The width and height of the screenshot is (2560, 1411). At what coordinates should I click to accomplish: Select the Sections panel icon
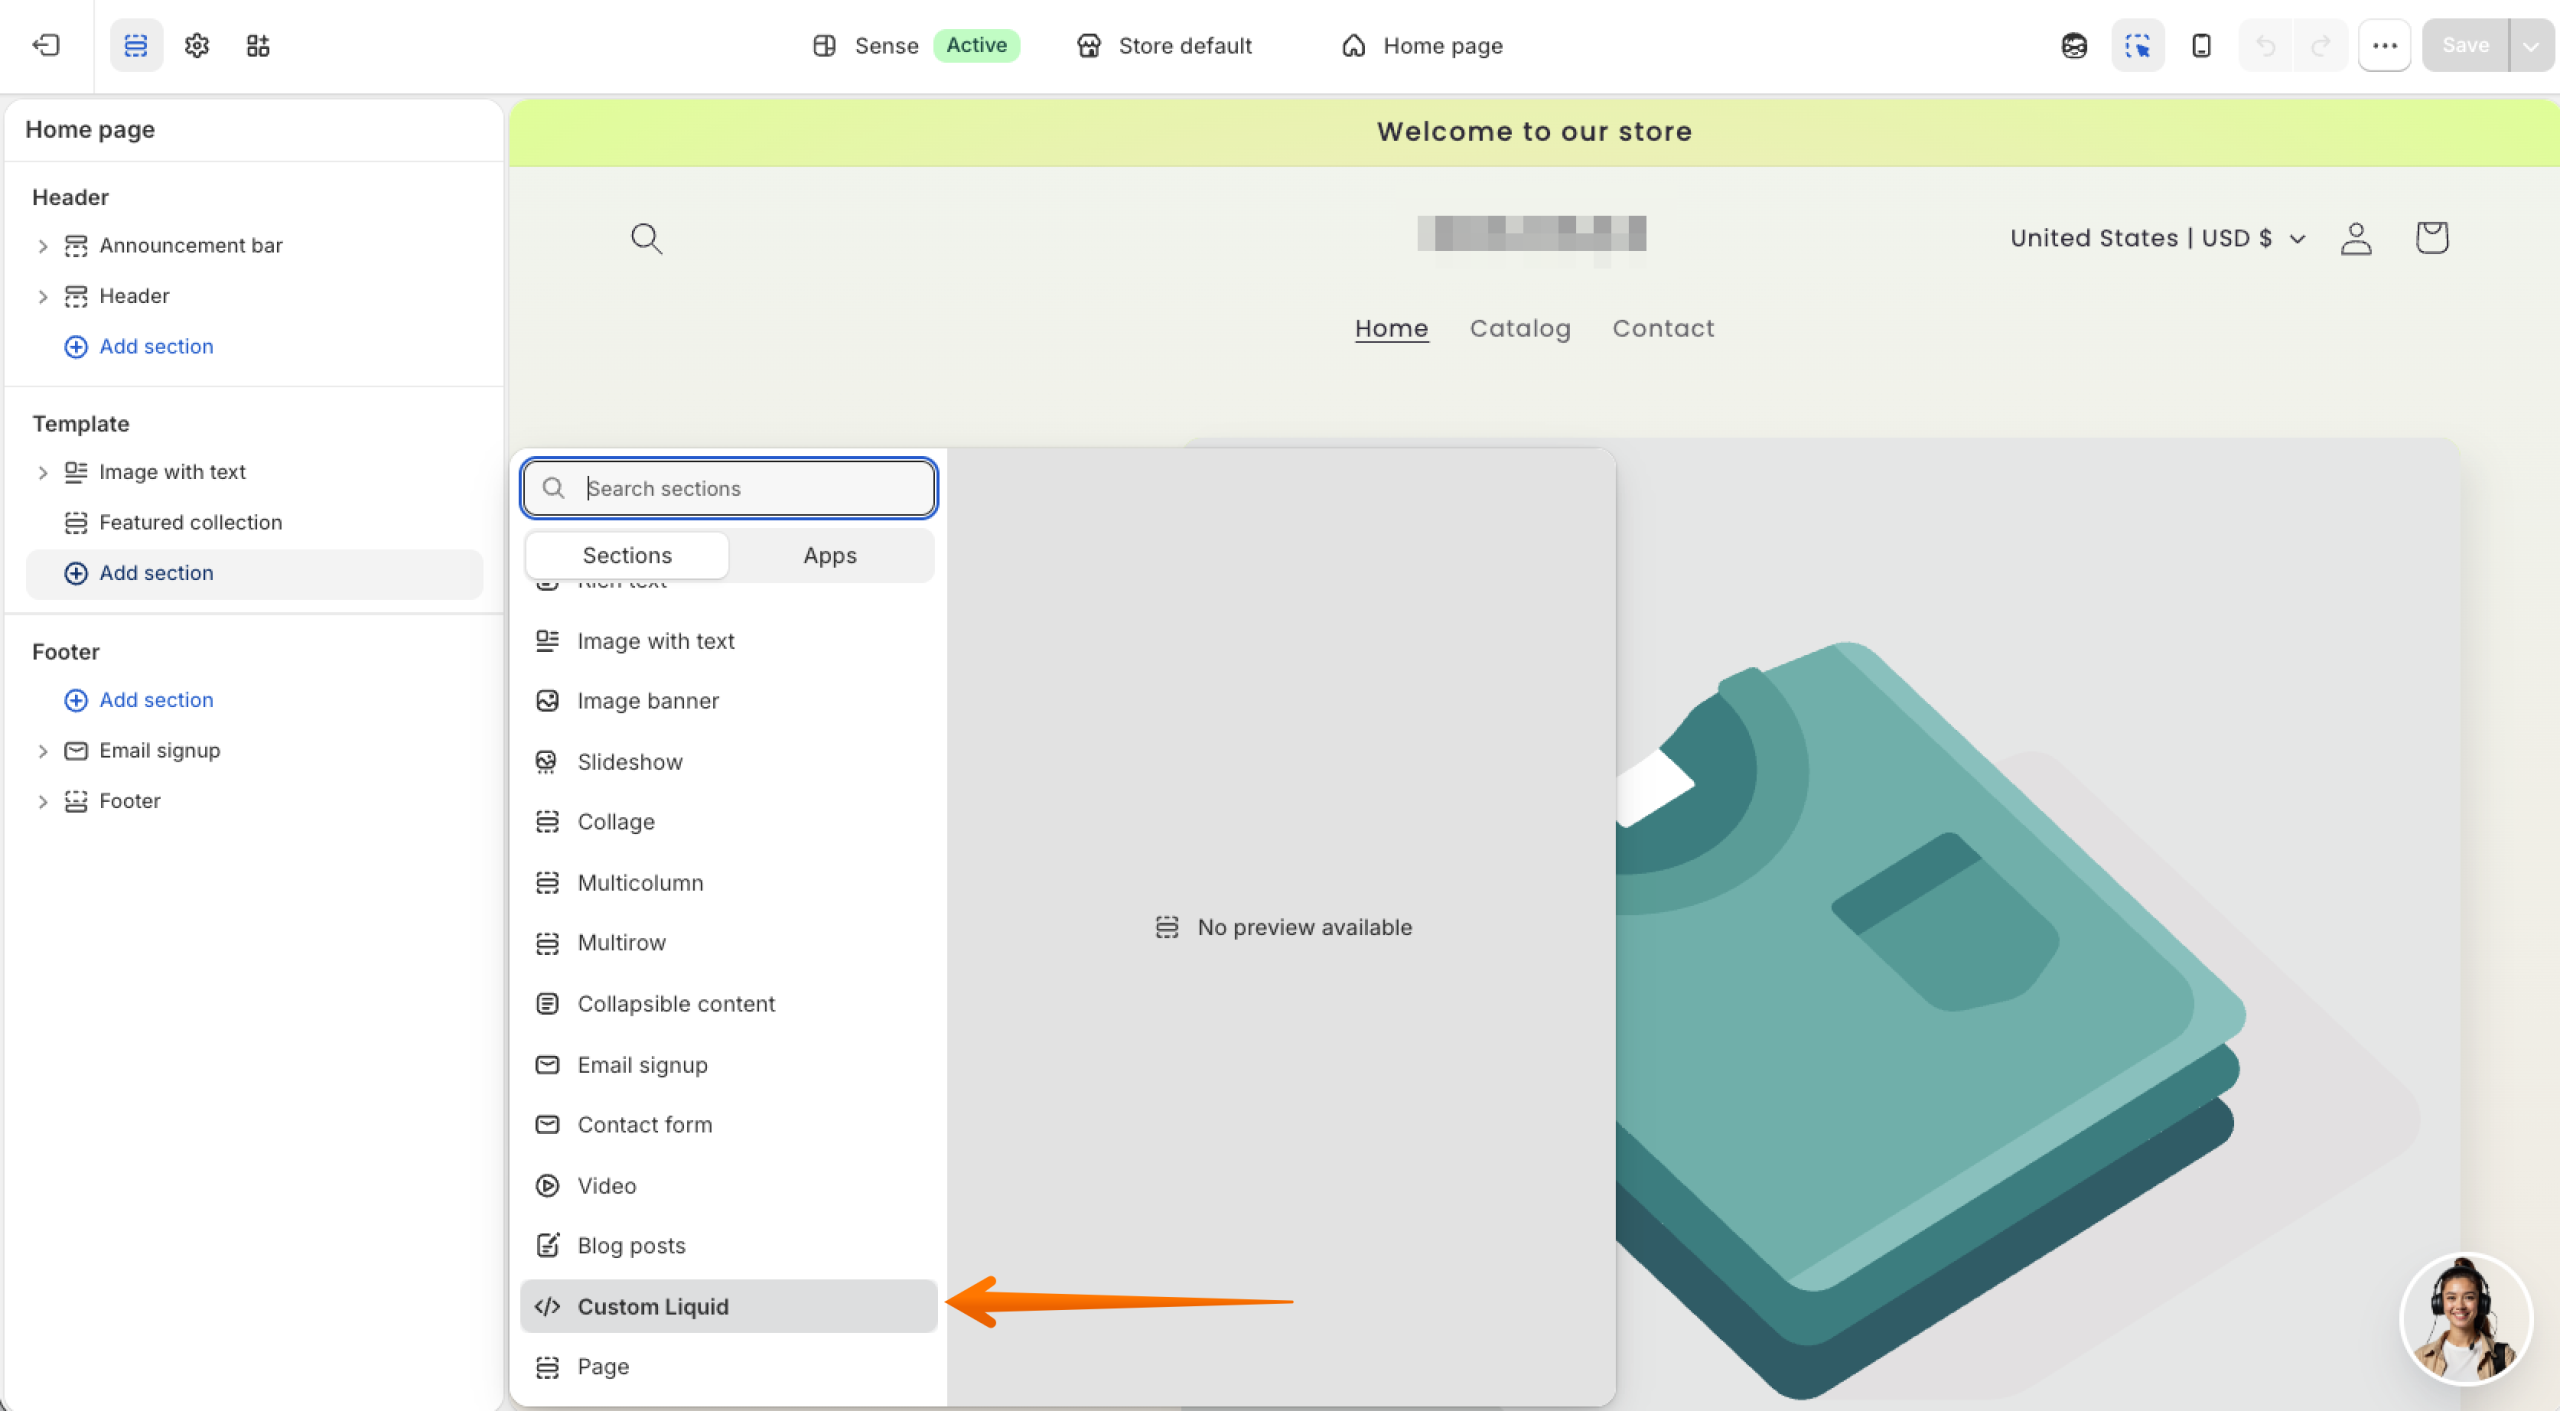tap(136, 45)
